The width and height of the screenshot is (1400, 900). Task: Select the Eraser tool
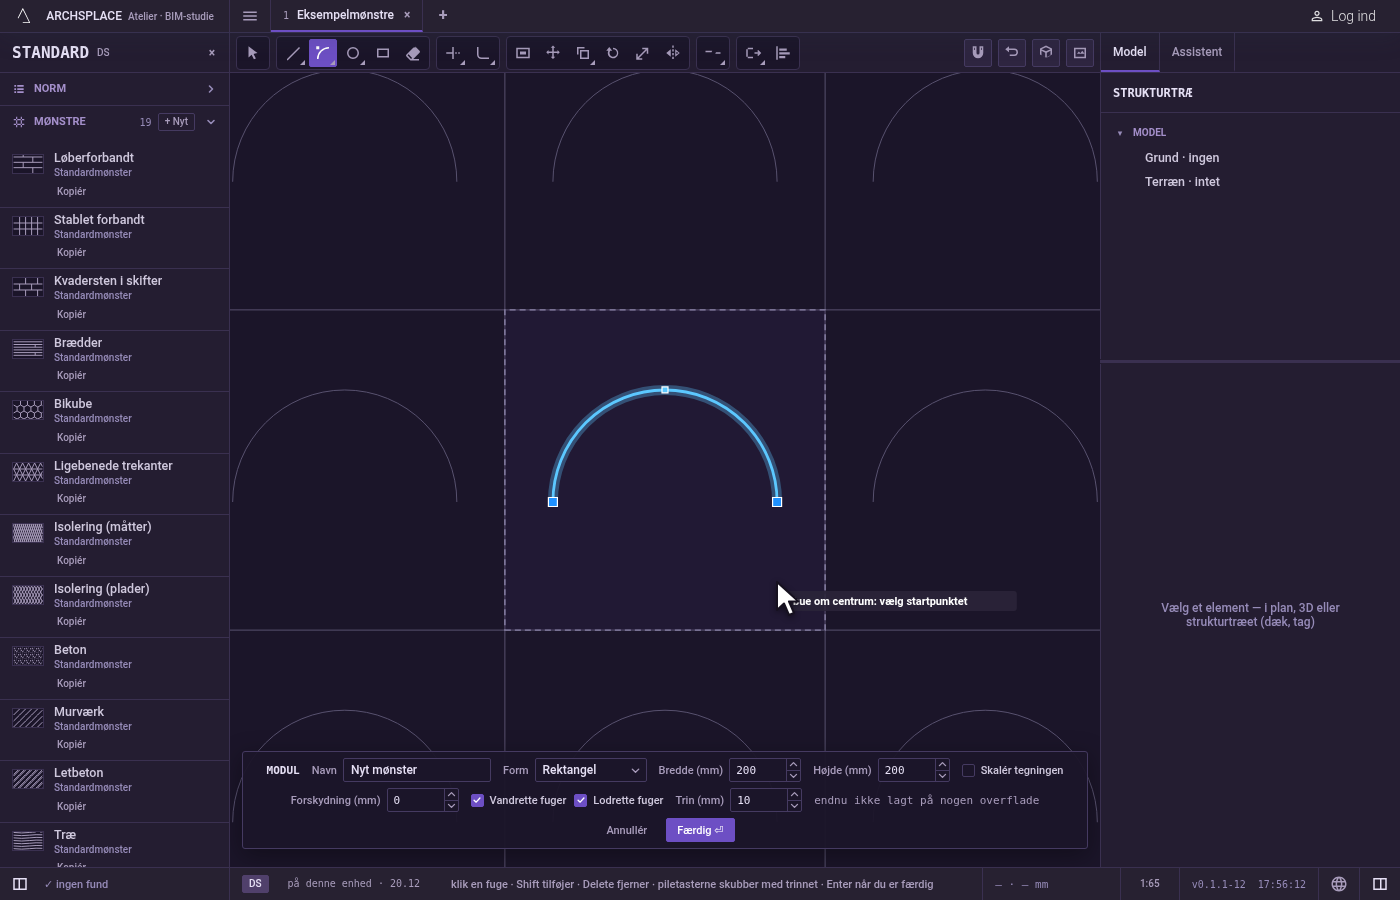413,53
